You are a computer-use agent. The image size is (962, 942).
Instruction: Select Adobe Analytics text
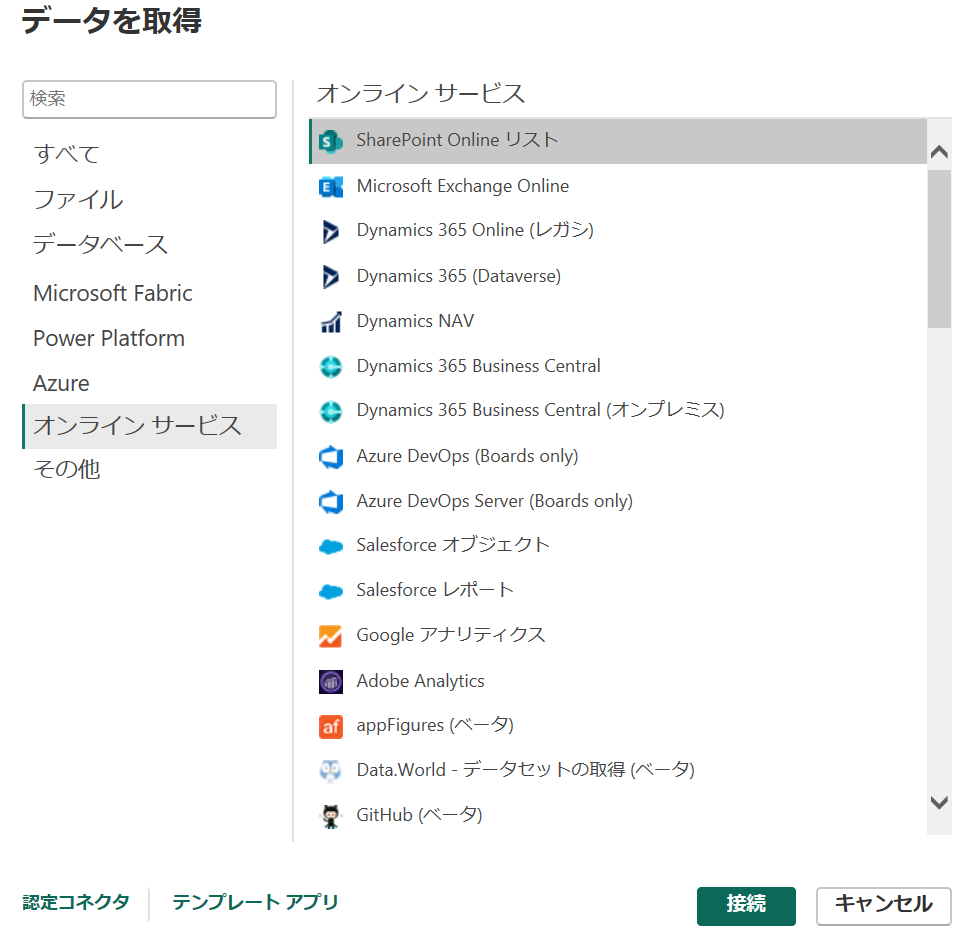click(420, 681)
